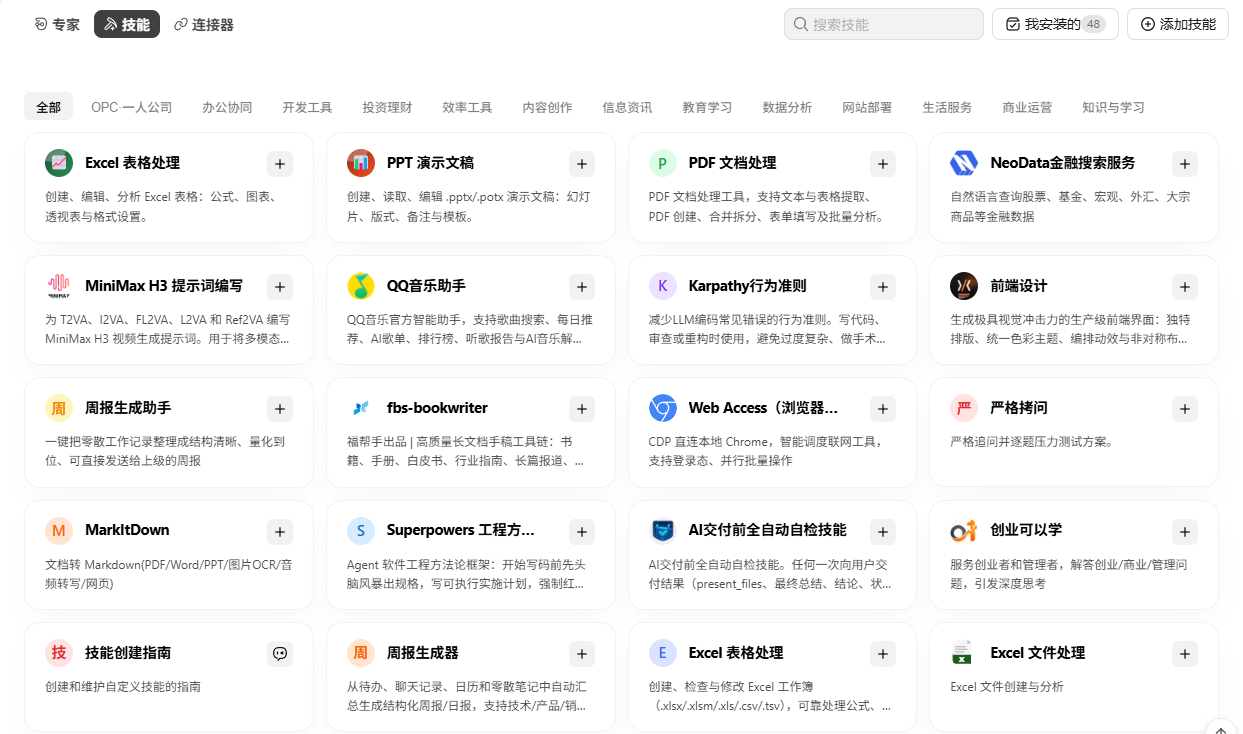Open the 技能创建指南 skill title

point(128,653)
